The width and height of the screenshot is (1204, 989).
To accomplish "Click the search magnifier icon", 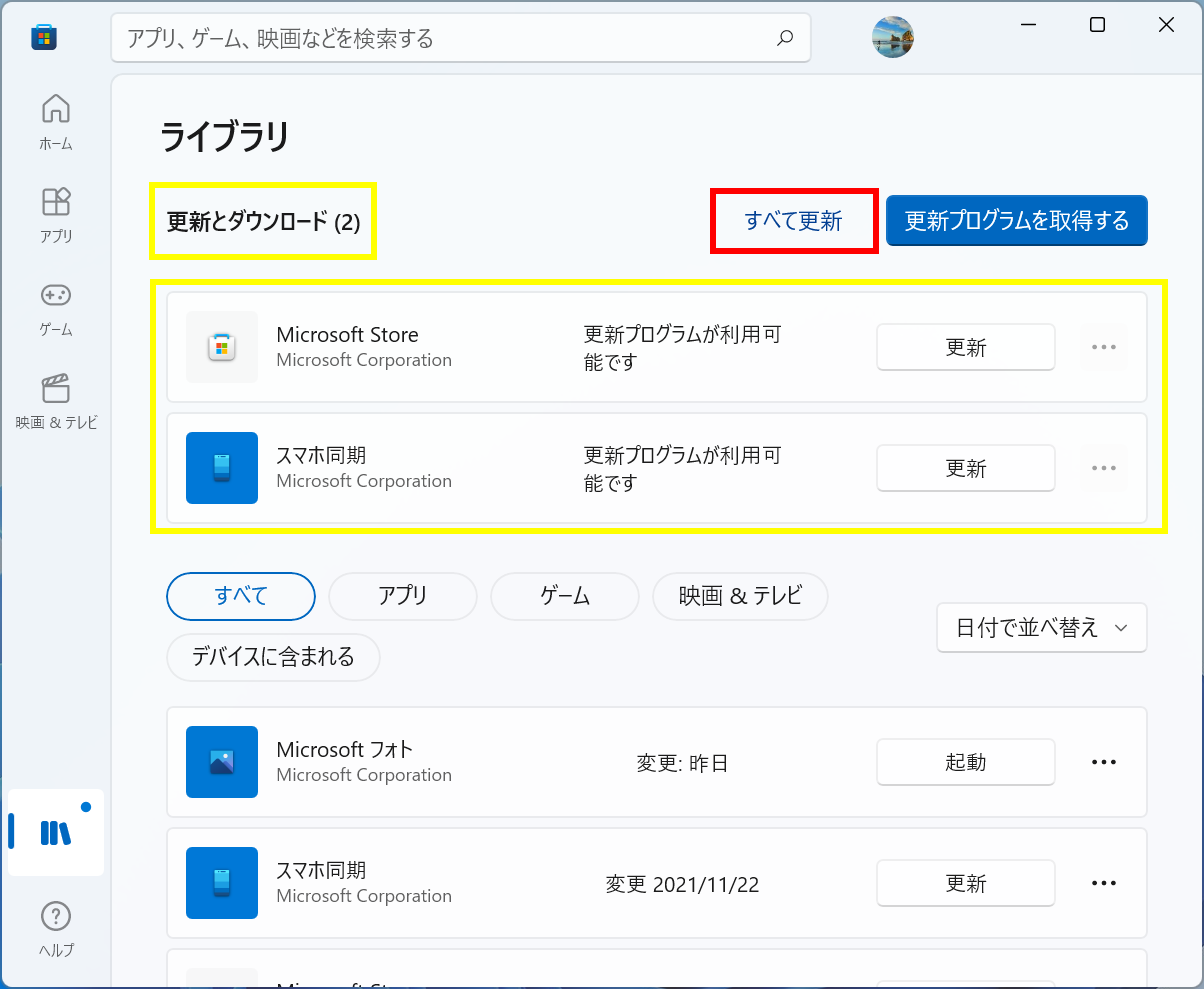I will coord(785,38).
